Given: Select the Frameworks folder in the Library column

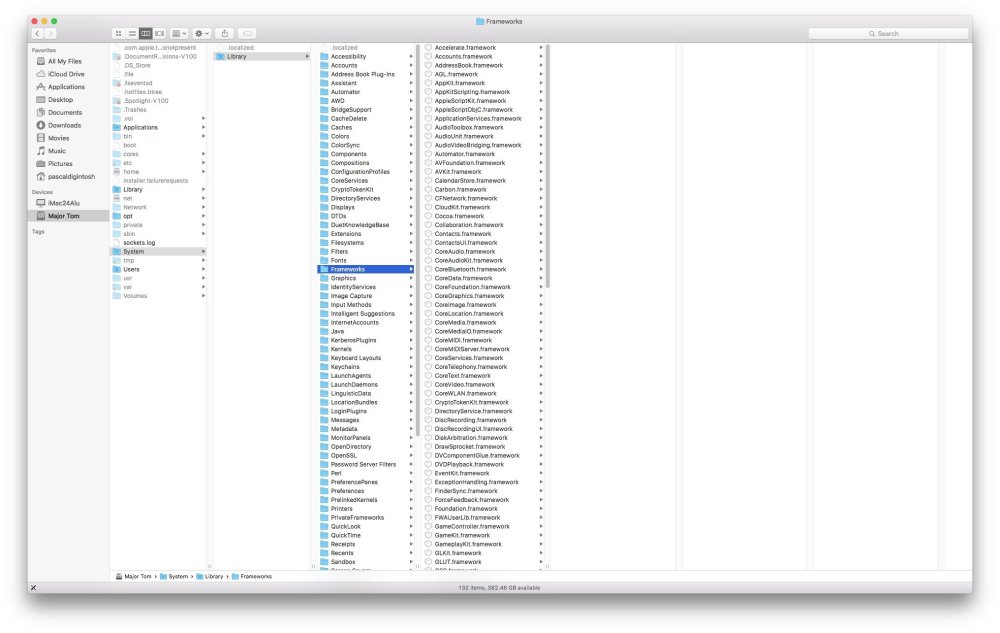Looking at the screenshot, I should [366, 269].
